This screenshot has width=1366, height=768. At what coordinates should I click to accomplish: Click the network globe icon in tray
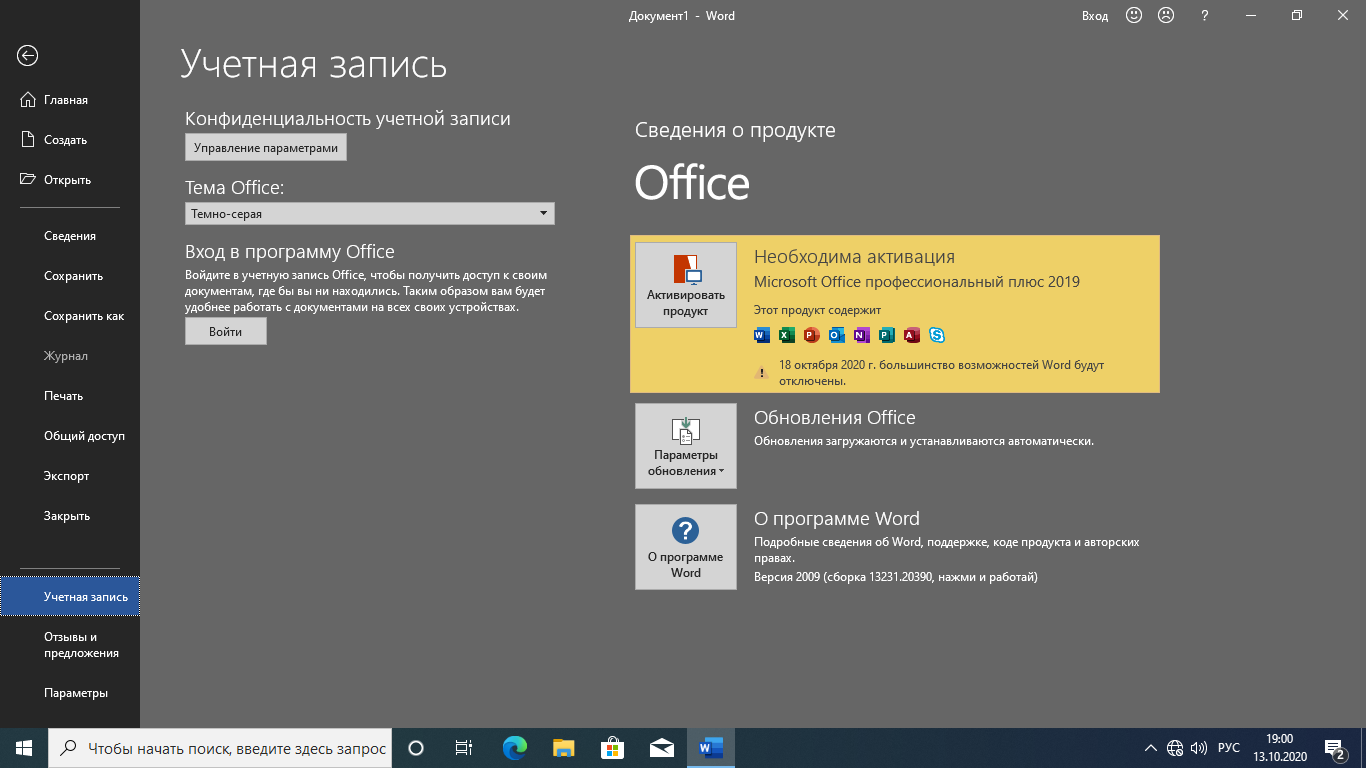[x=1175, y=748]
